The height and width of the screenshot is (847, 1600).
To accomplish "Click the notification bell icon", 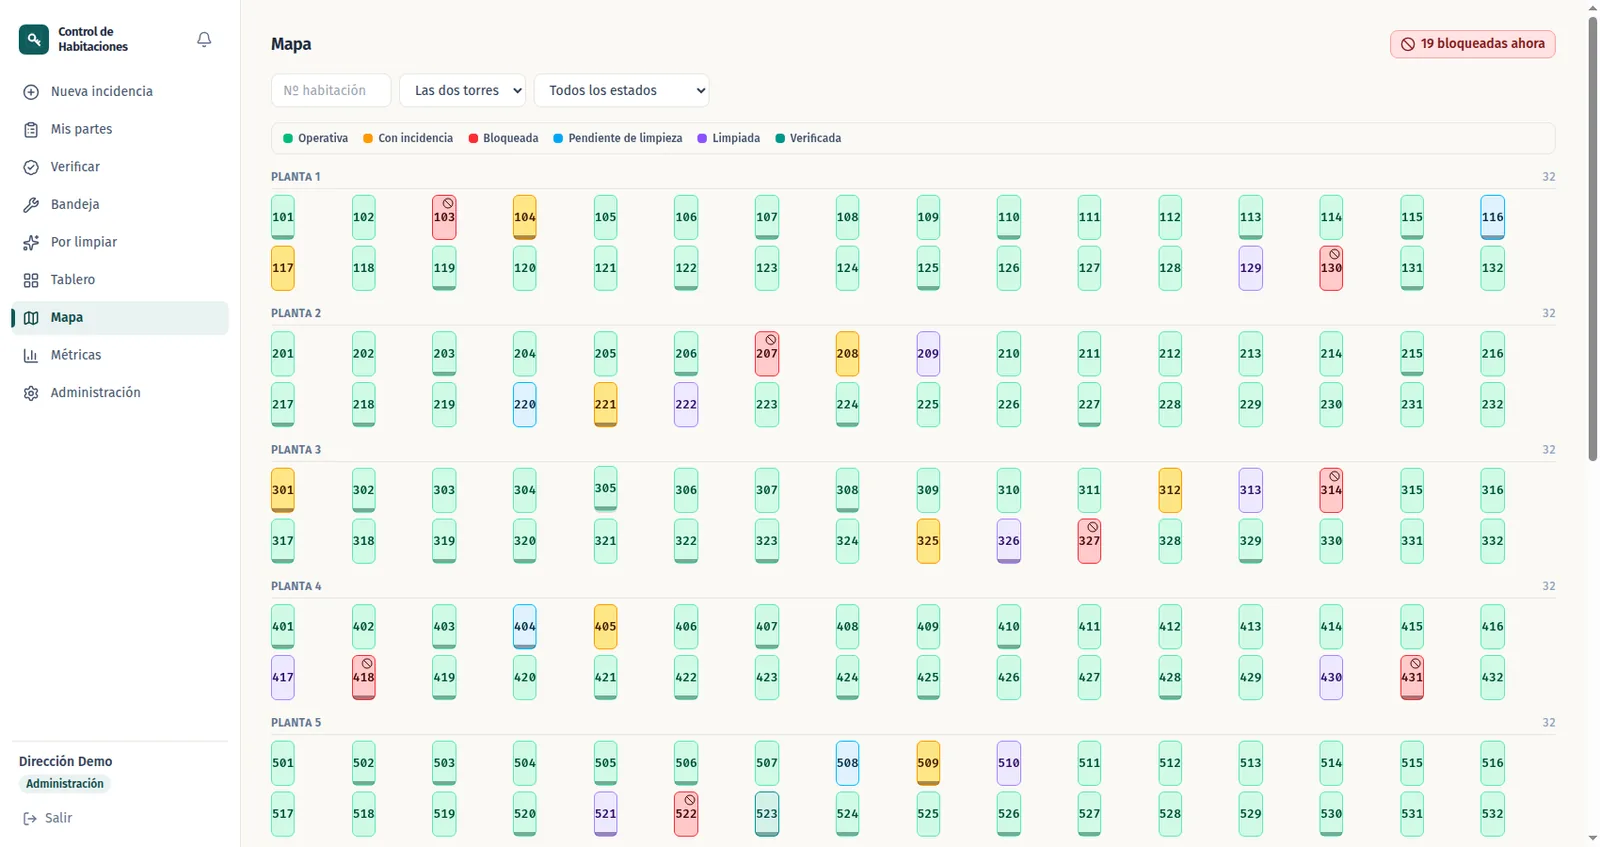I will pyautogui.click(x=204, y=39).
